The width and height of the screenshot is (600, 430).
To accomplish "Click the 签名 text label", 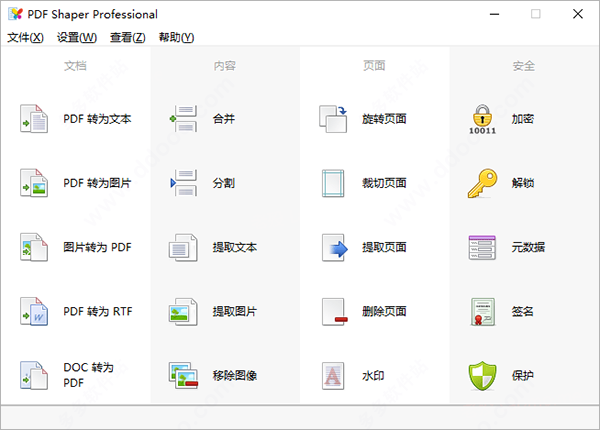I will (523, 311).
